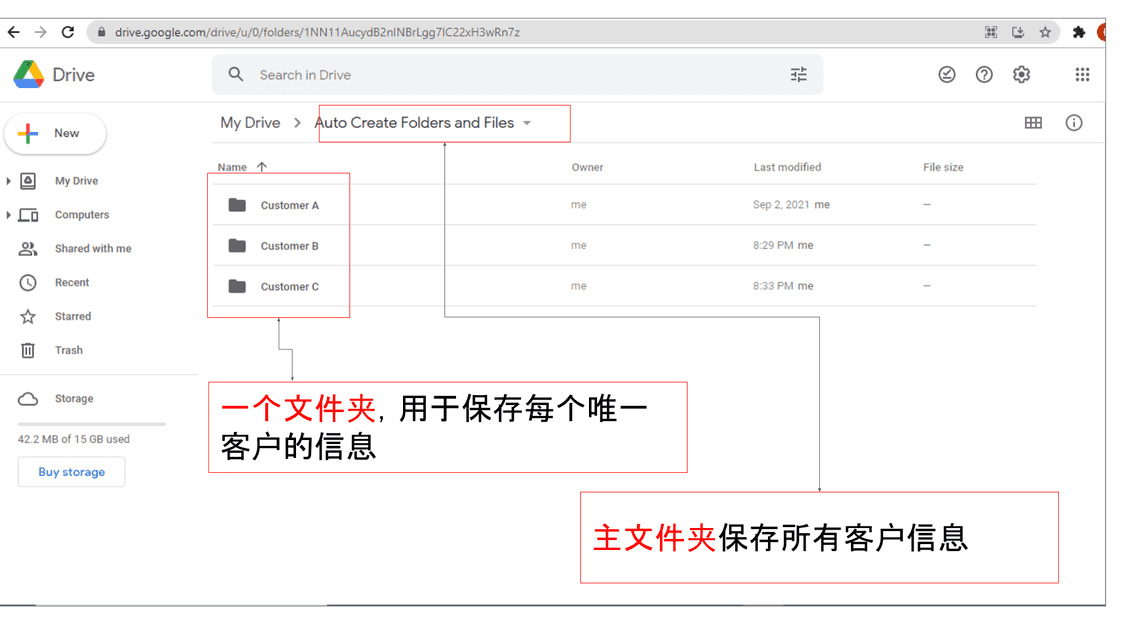Open Drive settings gear icon

click(1021, 75)
